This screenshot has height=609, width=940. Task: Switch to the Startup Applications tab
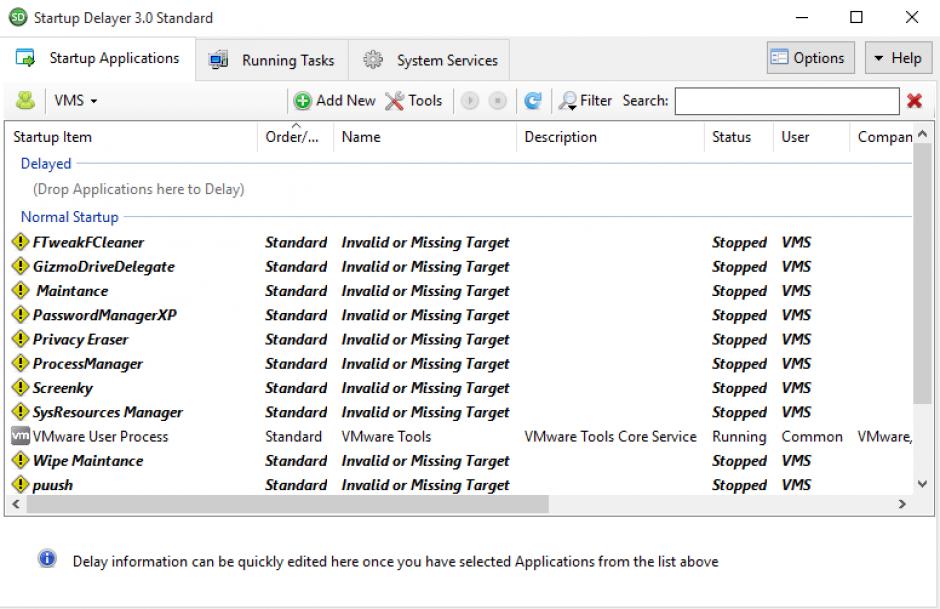[x=98, y=58]
